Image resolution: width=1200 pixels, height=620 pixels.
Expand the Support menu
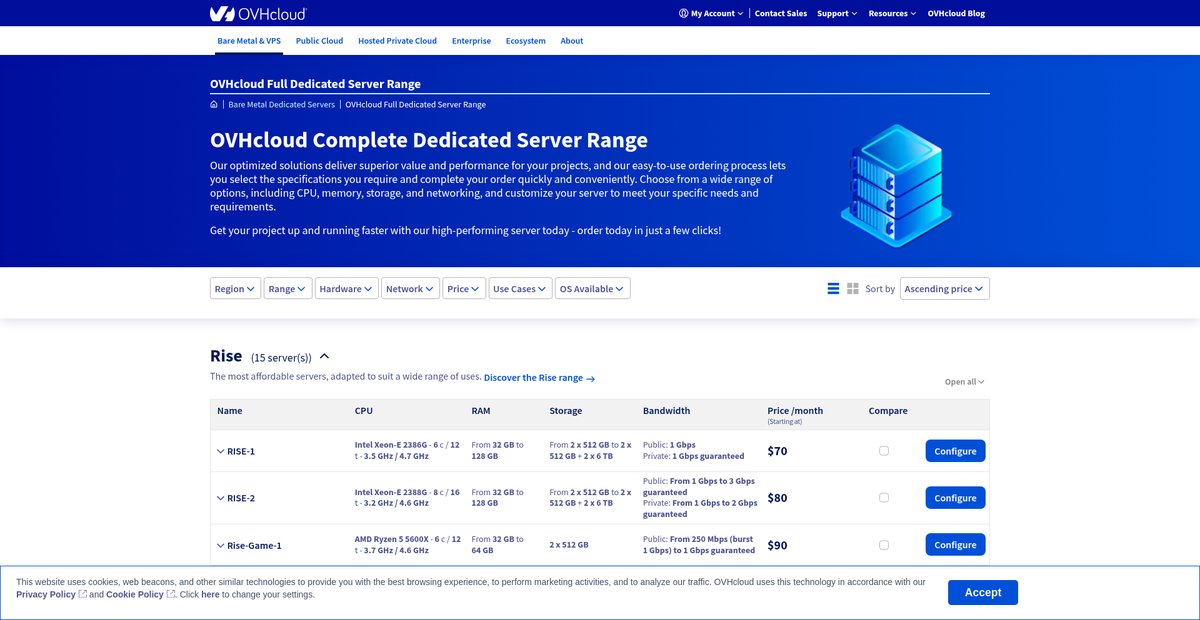pos(837,13)
